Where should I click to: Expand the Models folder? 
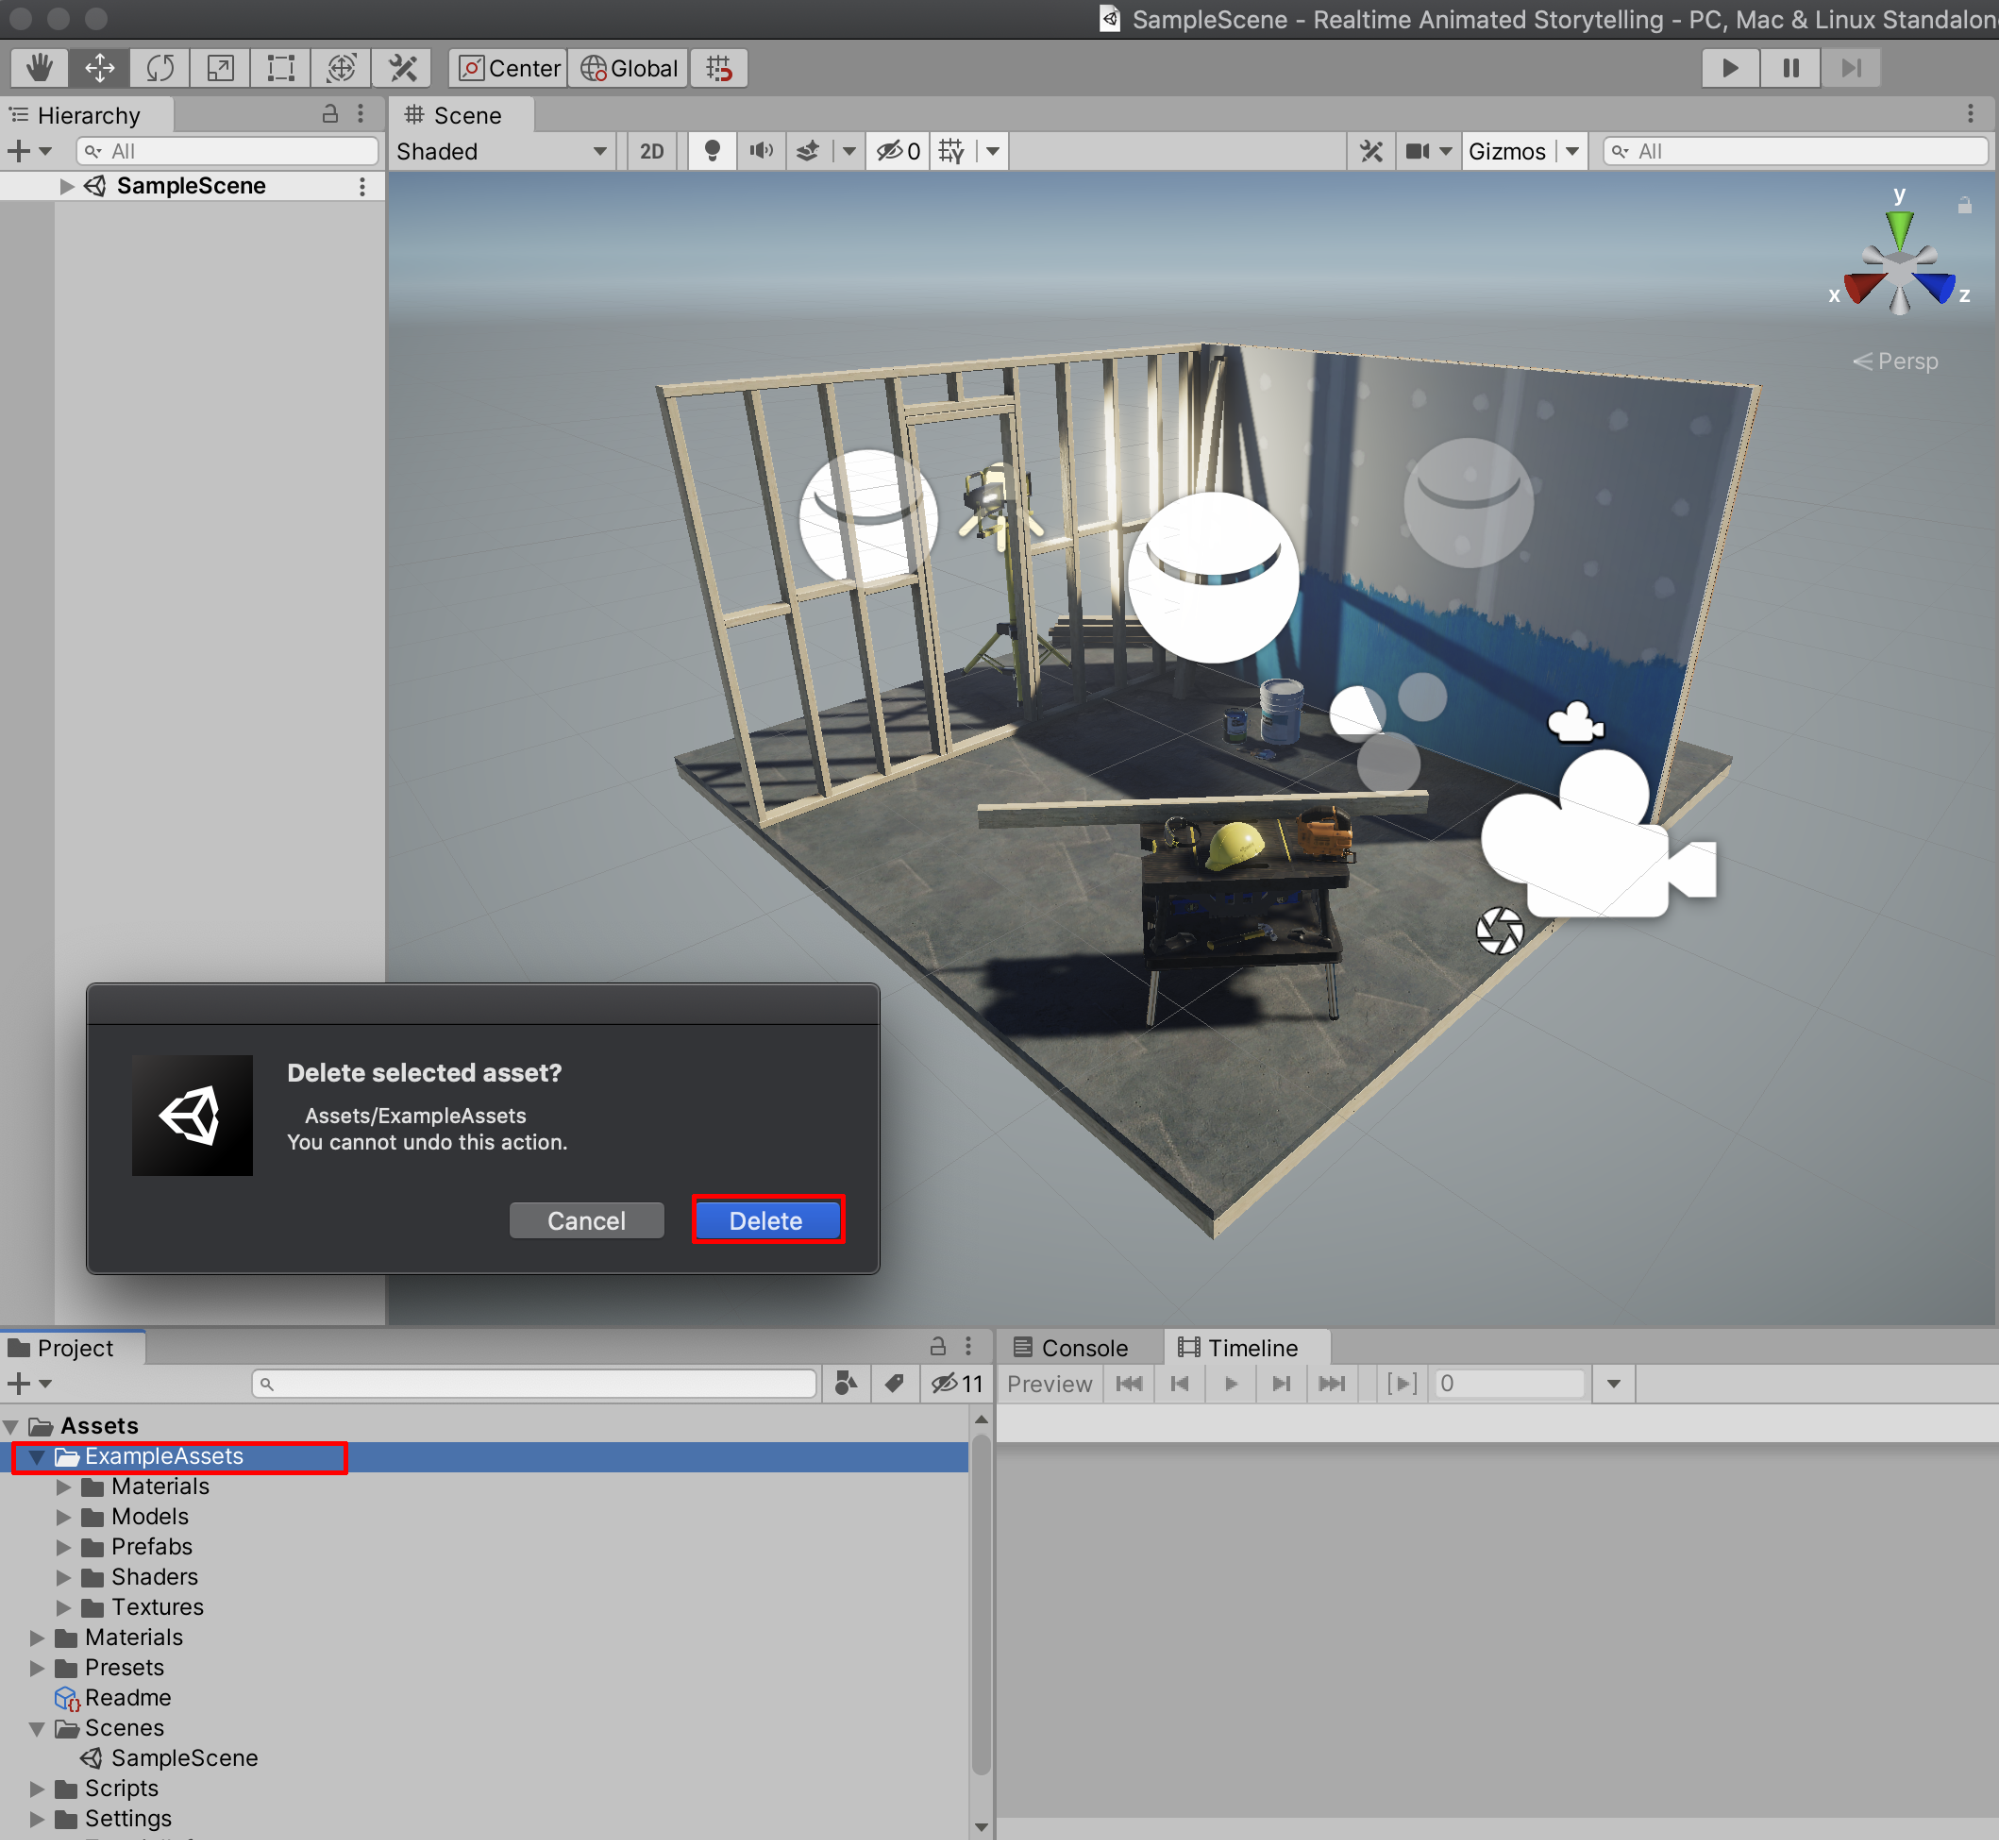point(64,1517)
